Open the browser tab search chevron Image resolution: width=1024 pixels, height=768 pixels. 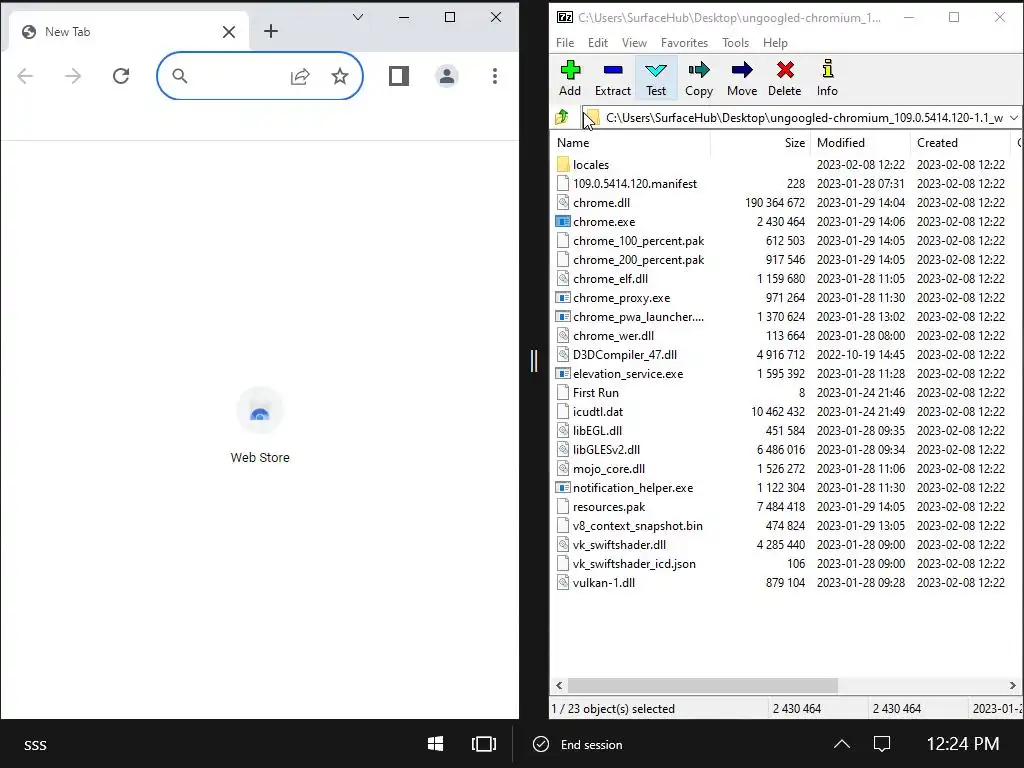pos(358,17)
